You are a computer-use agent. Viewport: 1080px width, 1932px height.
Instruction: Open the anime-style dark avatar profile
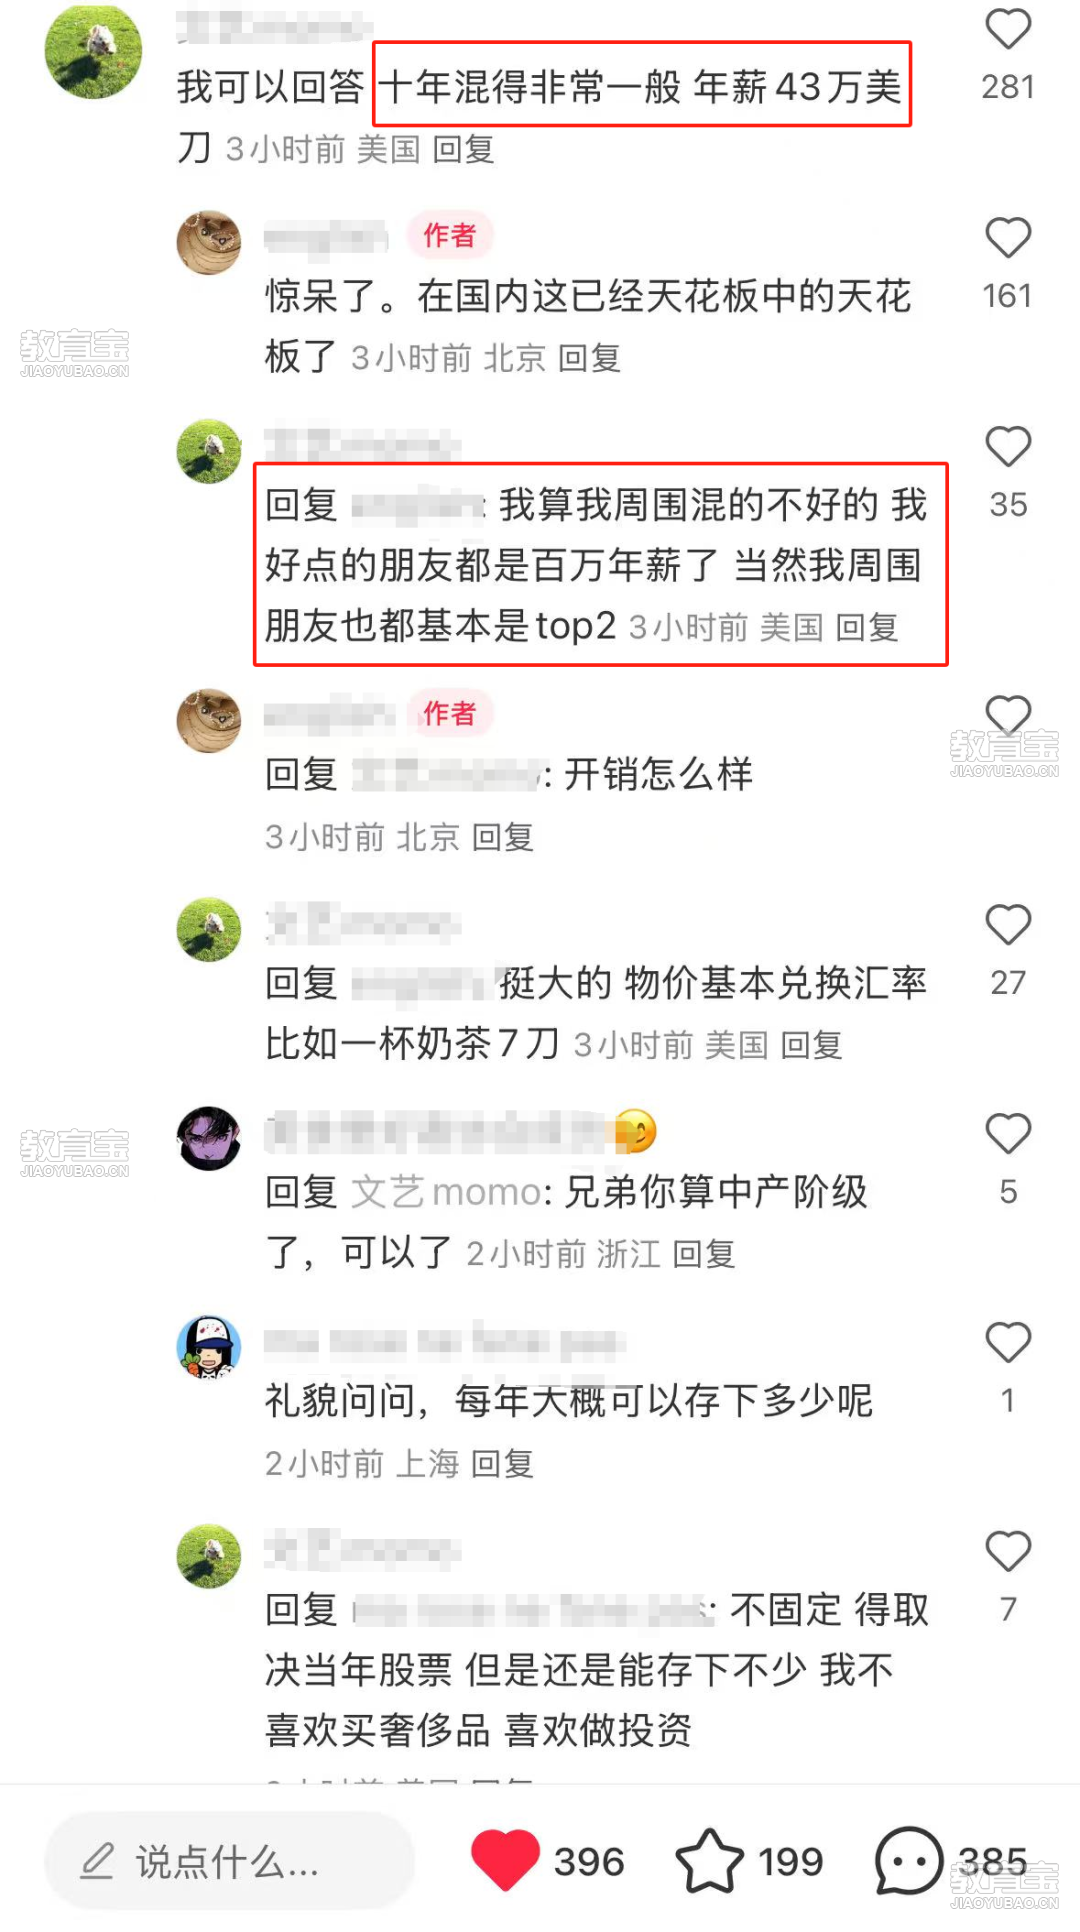click(x=209, y=1138)
